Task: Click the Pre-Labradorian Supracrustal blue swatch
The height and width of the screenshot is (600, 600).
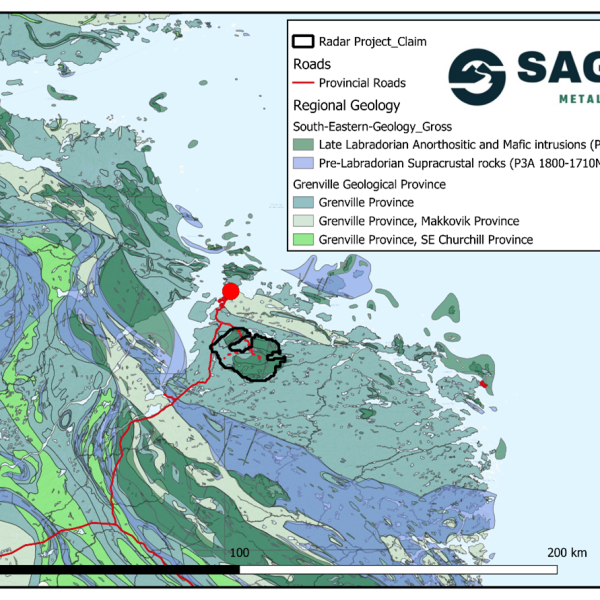Action: [303, 162]
